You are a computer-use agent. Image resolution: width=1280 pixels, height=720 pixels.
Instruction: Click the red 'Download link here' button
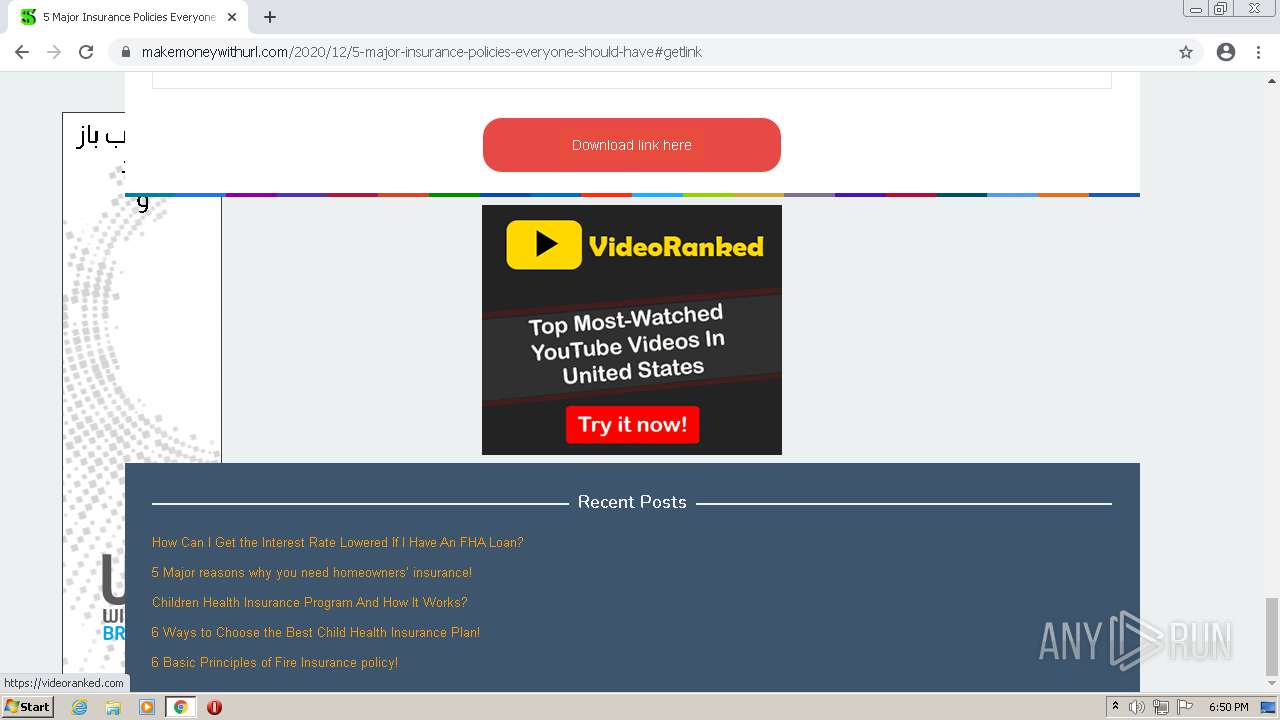[632, 145]
